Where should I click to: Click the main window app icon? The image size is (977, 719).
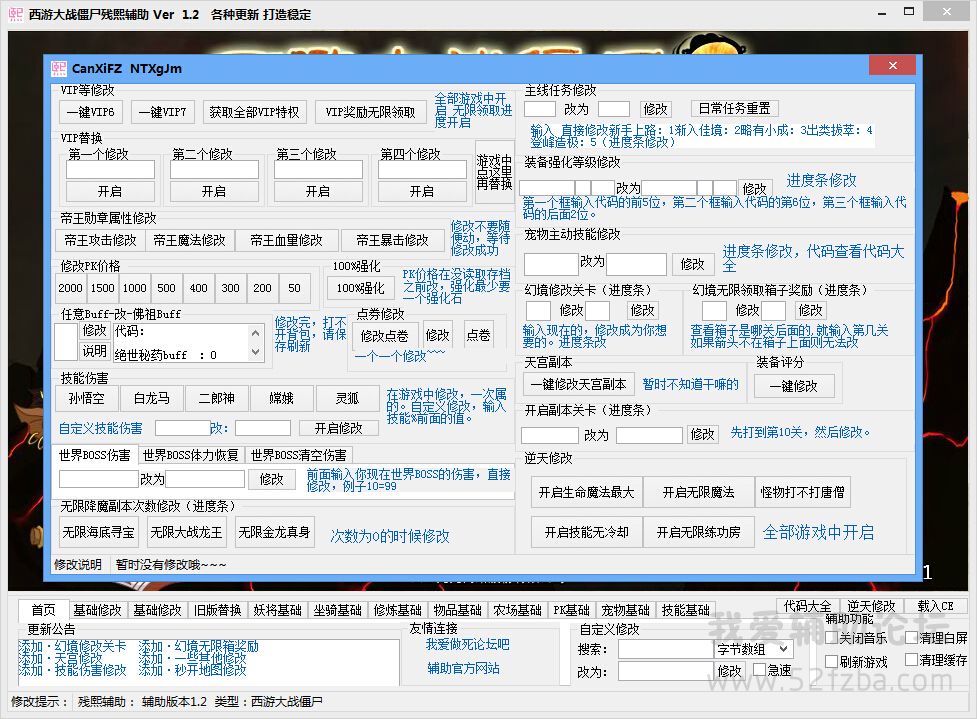tap(15, 14)
